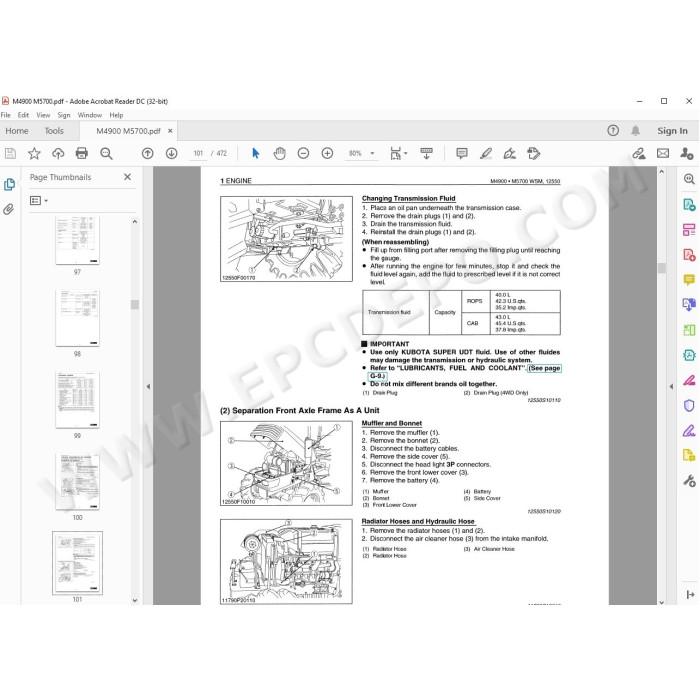Switch to the Home tab
Screen dimensions: 700x700
click(17, 131)
